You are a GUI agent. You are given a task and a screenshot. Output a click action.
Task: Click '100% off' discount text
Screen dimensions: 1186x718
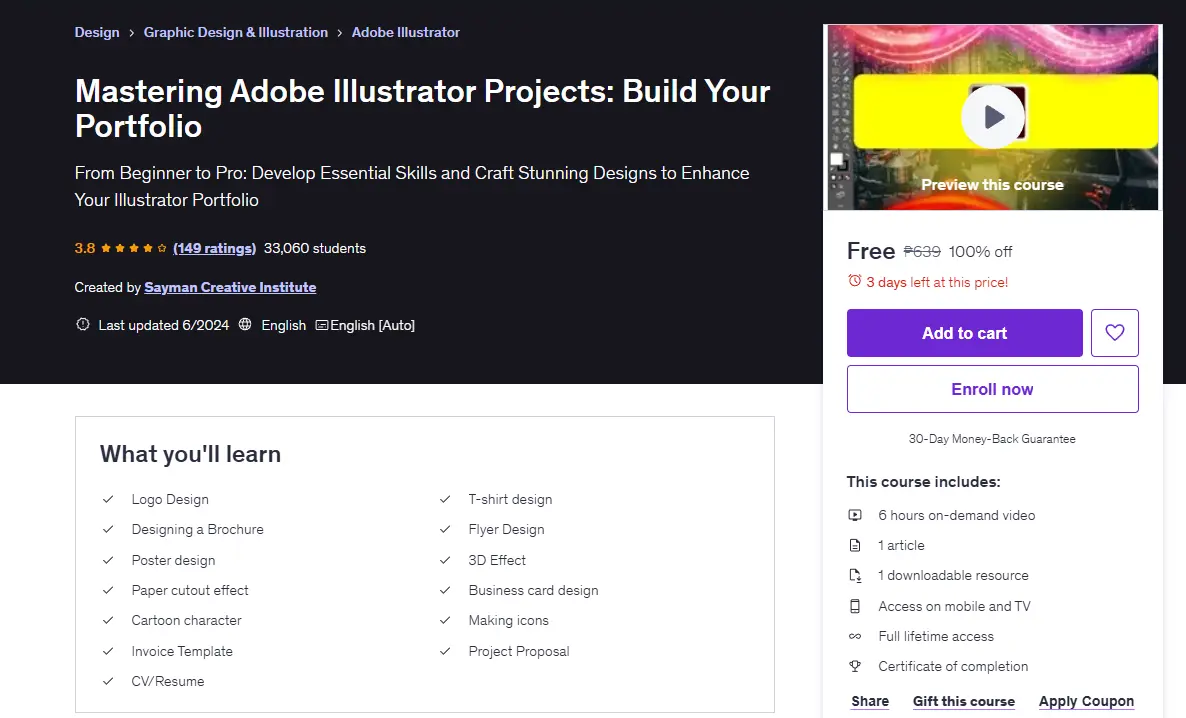pos(980,251)
